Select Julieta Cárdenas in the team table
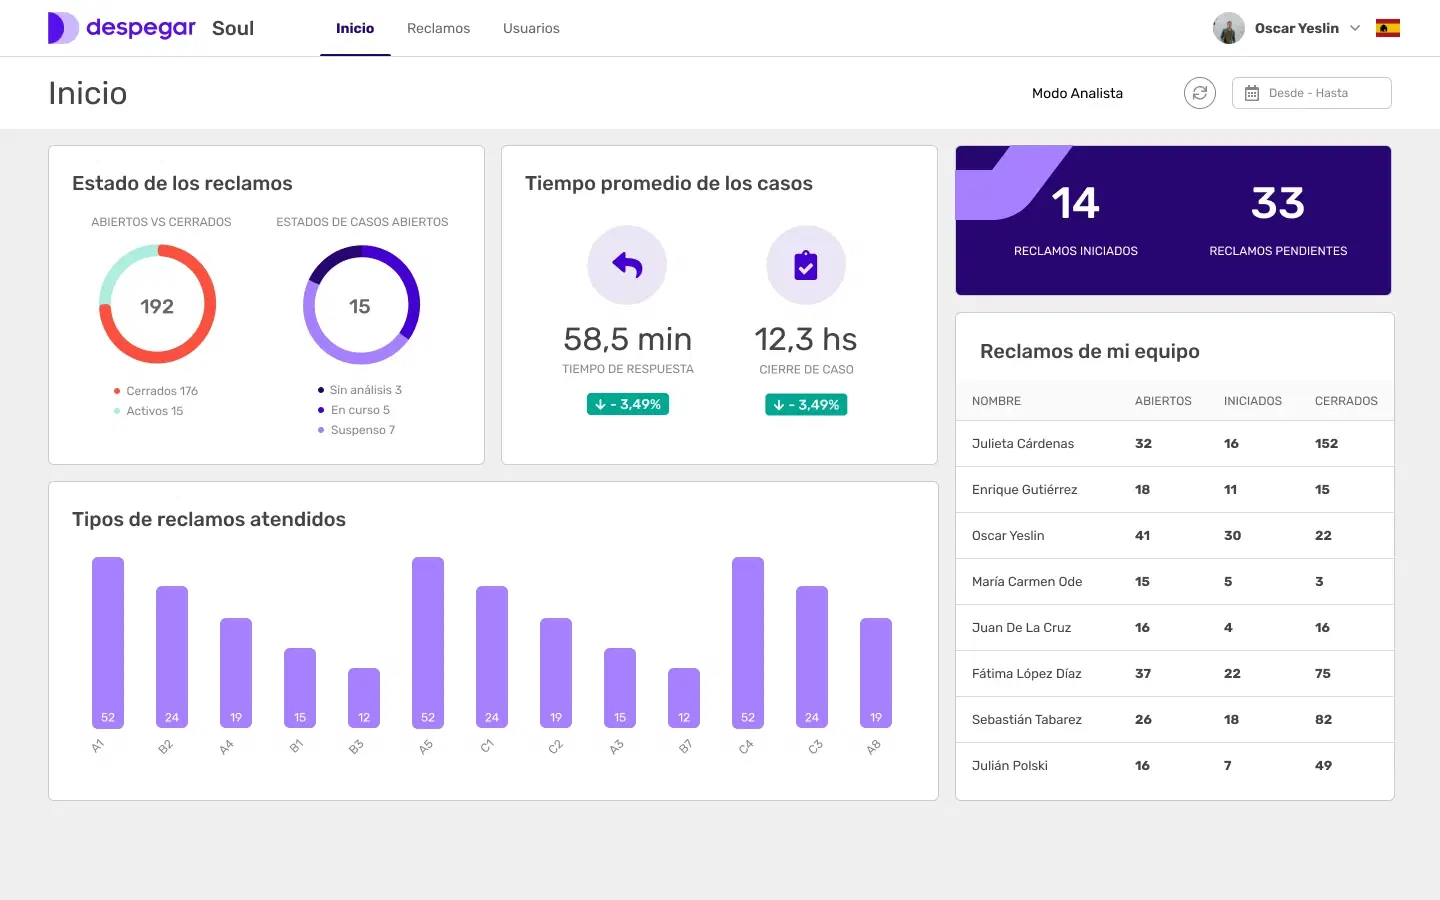Screen dimensions: 1440x900 tap(1023, 443)
